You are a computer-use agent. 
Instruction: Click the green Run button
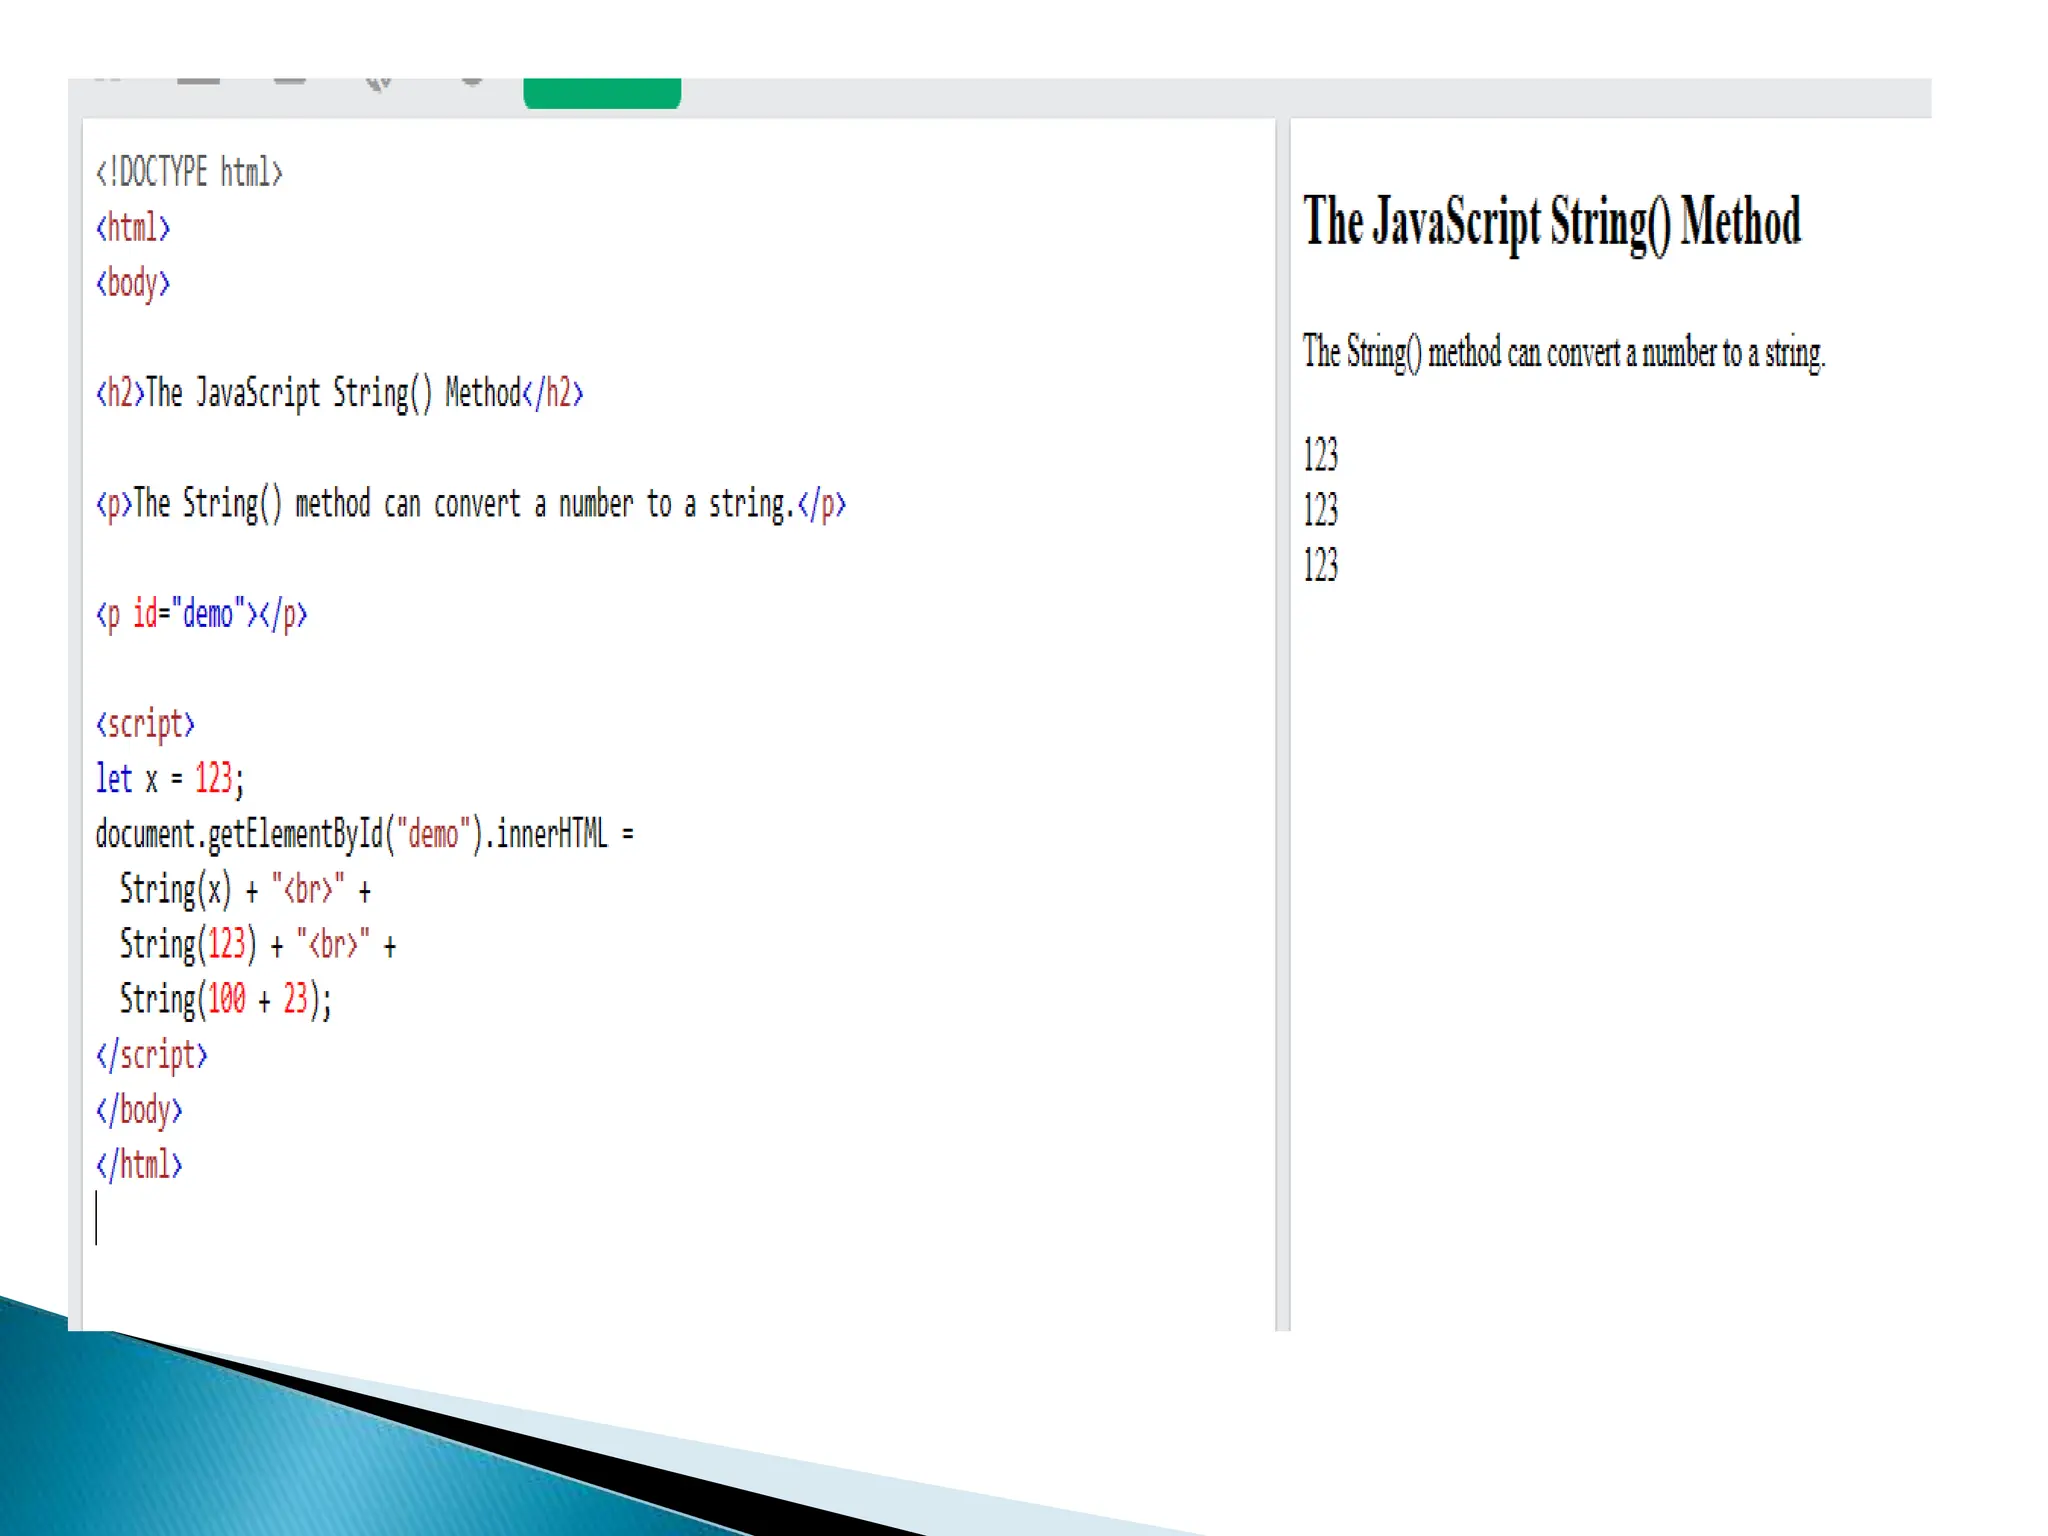coord(602,92)
